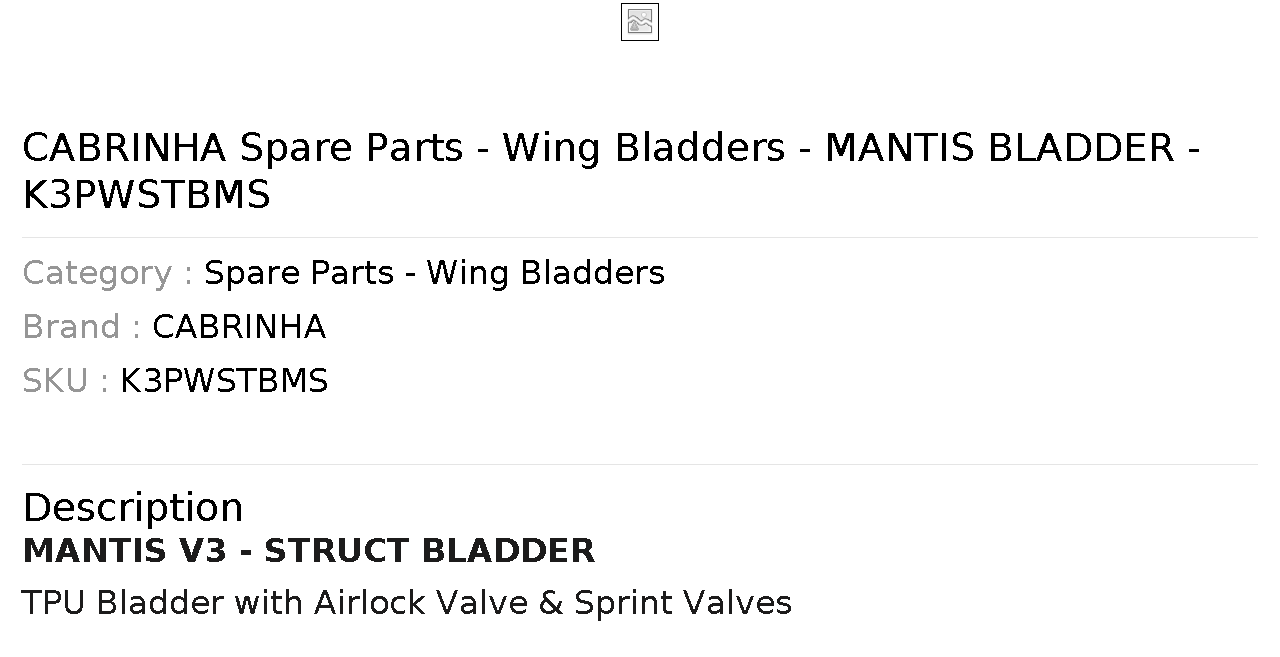The width and height of the screenshot is (1280, 657).
Task: Select the word CABRINHA in the page title
Action: 125,148
